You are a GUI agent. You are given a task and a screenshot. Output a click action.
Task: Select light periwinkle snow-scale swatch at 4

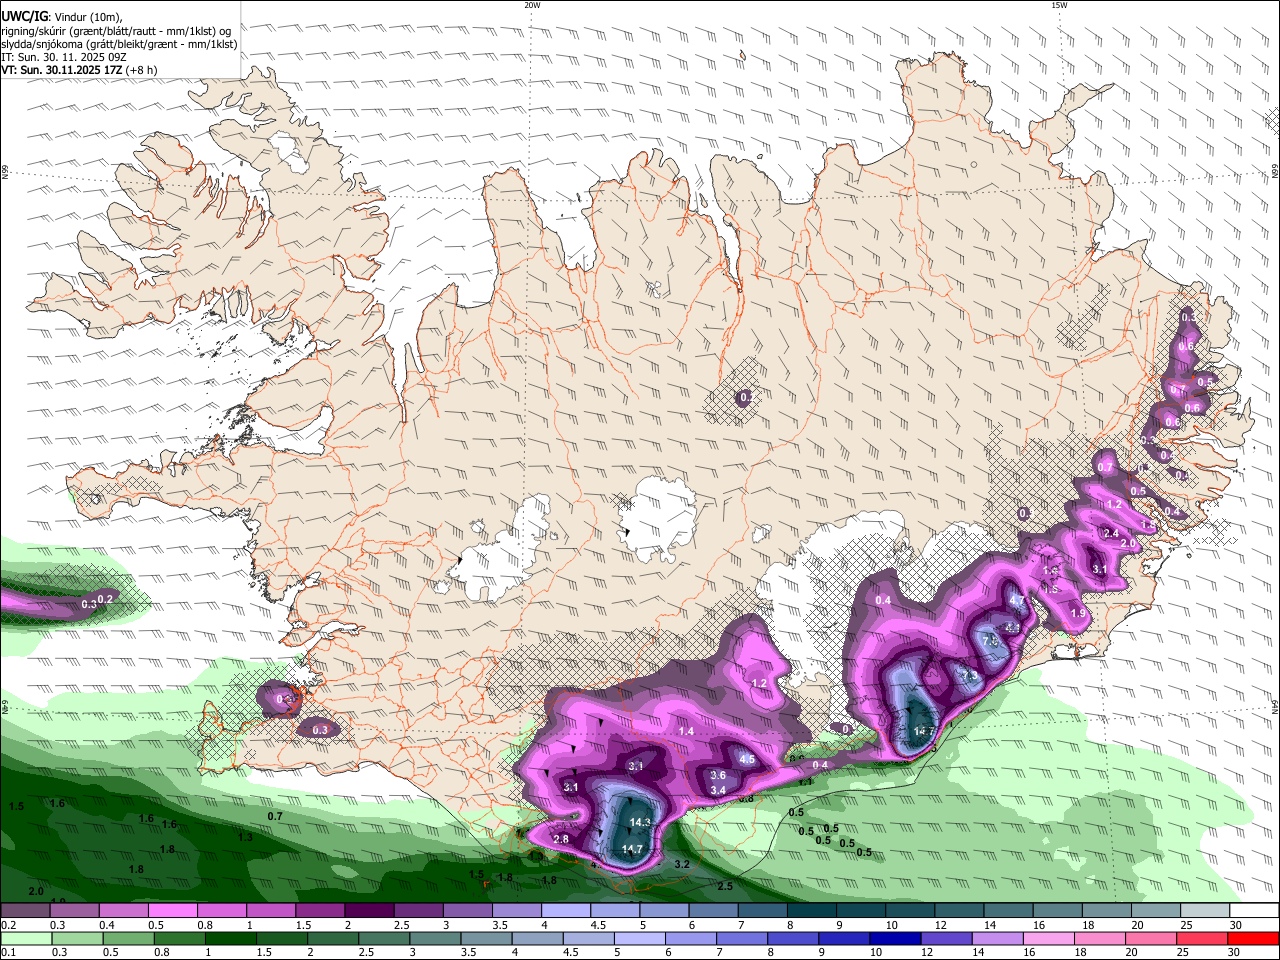(567, 912)
